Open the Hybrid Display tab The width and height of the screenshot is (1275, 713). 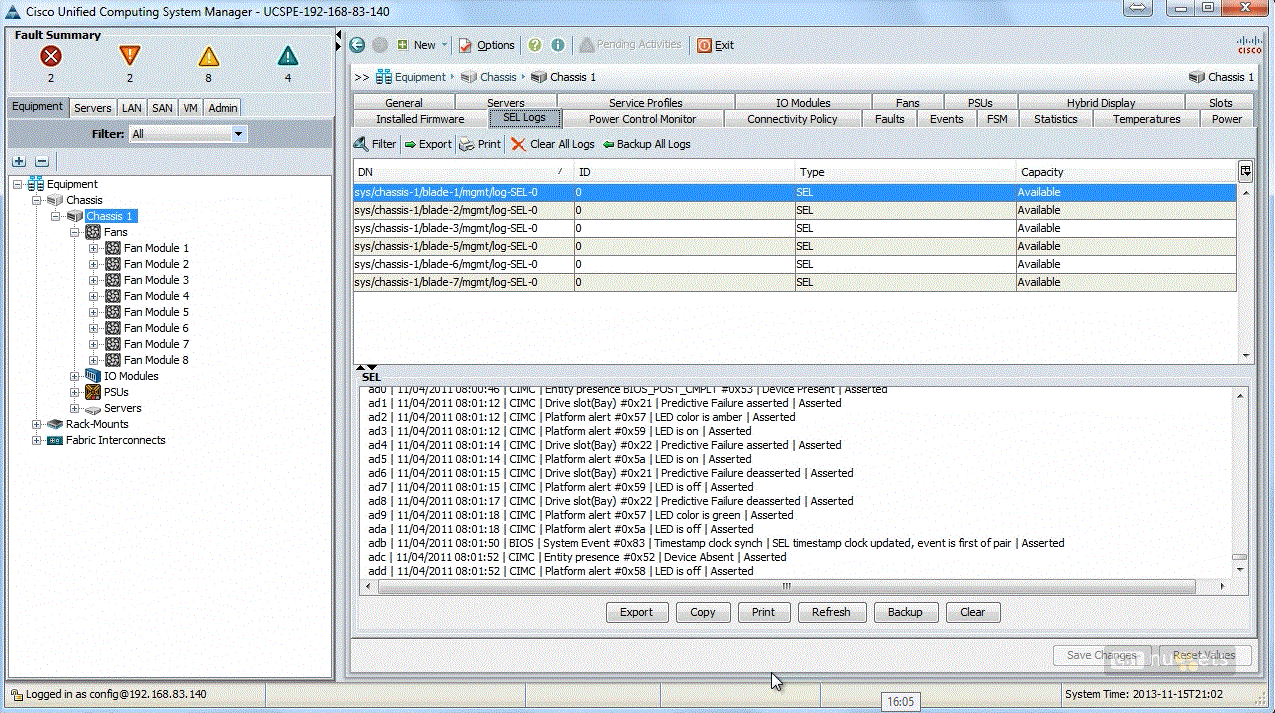coord(1101,103)
